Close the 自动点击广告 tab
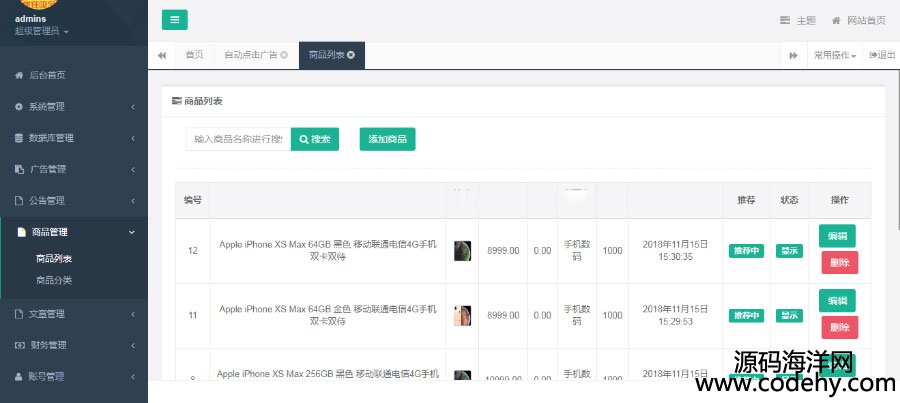This screenshot has width=900, height=403. pyautogui.click(x=284, y=55)
